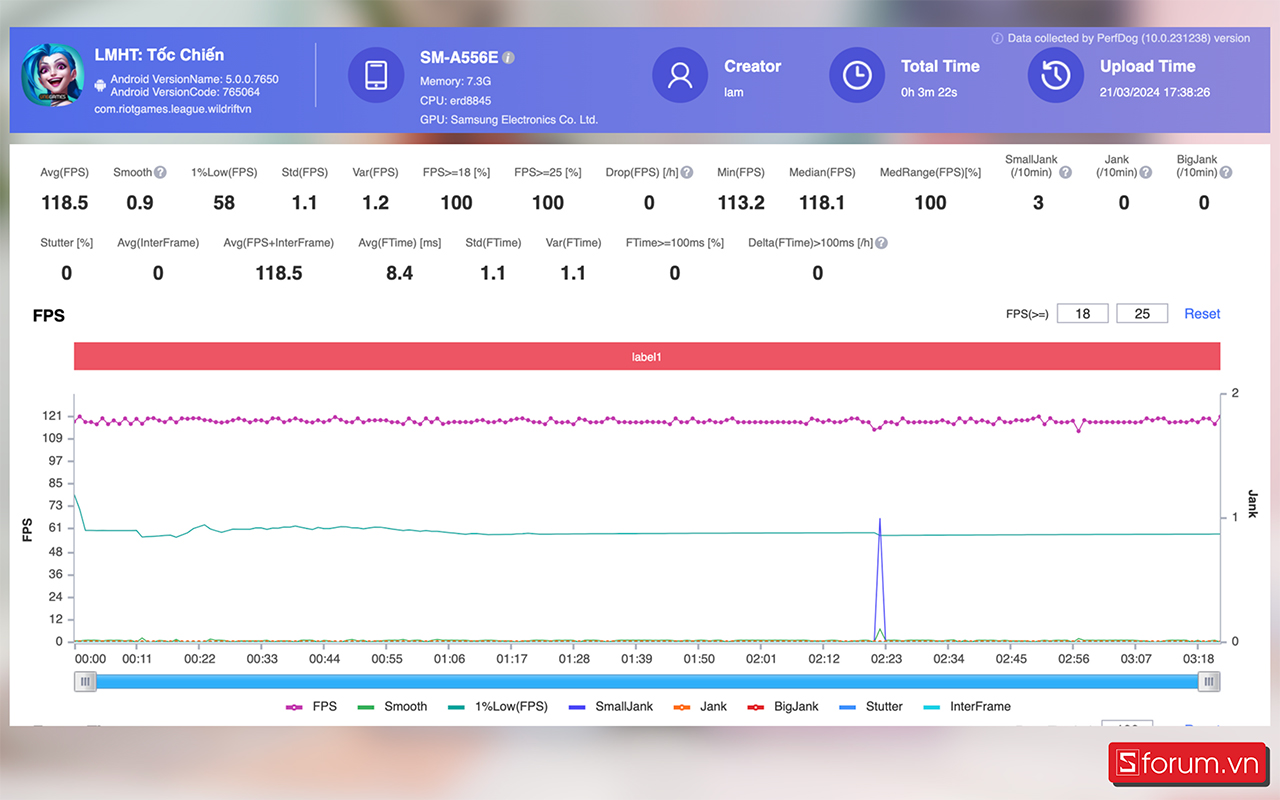1280x800 pixels.
Task: Click the phone device icon
Action: [376, 75]
